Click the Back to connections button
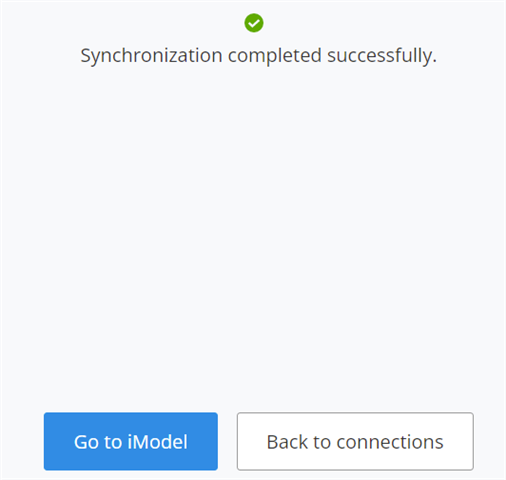The image size is (506, 480). pyautogui.click(x=355, y=441)
